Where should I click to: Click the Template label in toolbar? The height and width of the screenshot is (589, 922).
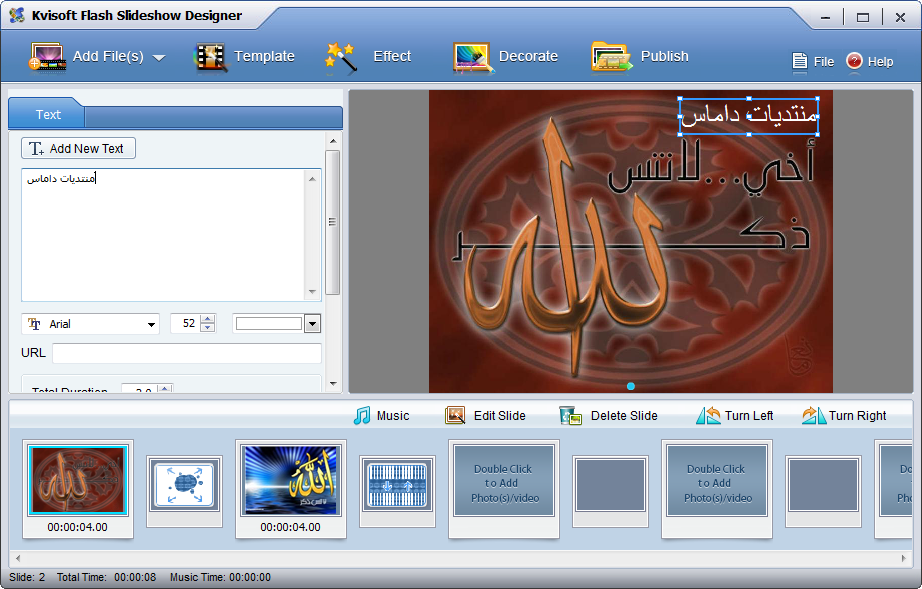264,56
